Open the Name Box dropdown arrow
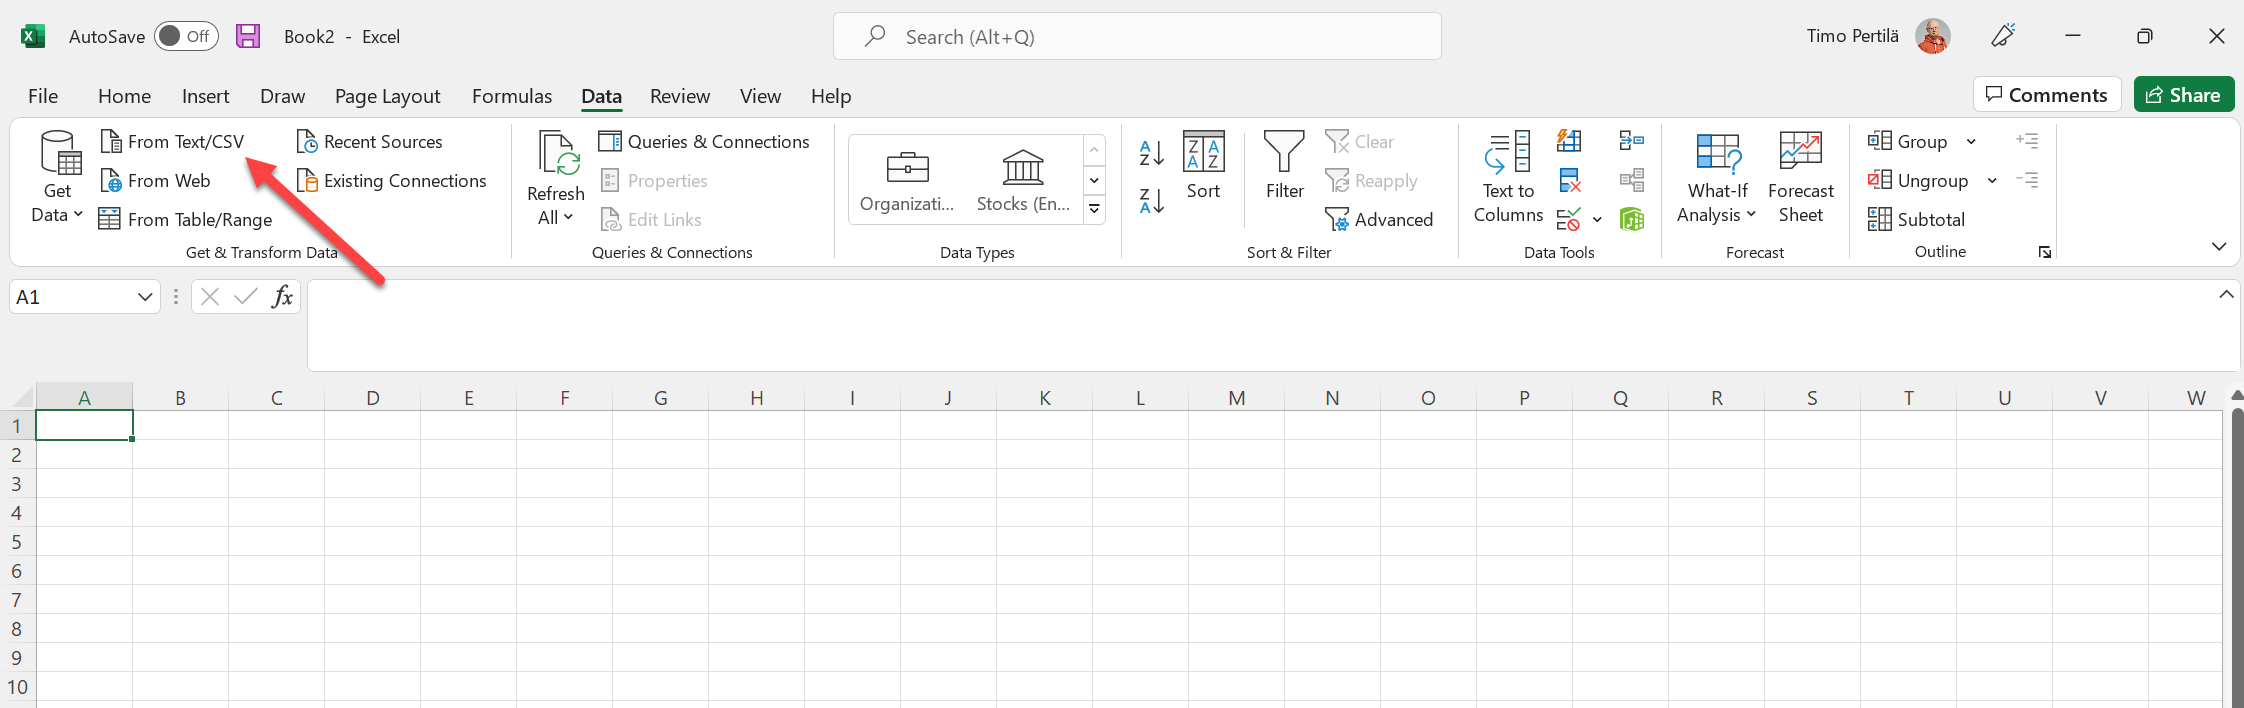This screenshot has height=708, width=2244. click(x=145, y=297)
